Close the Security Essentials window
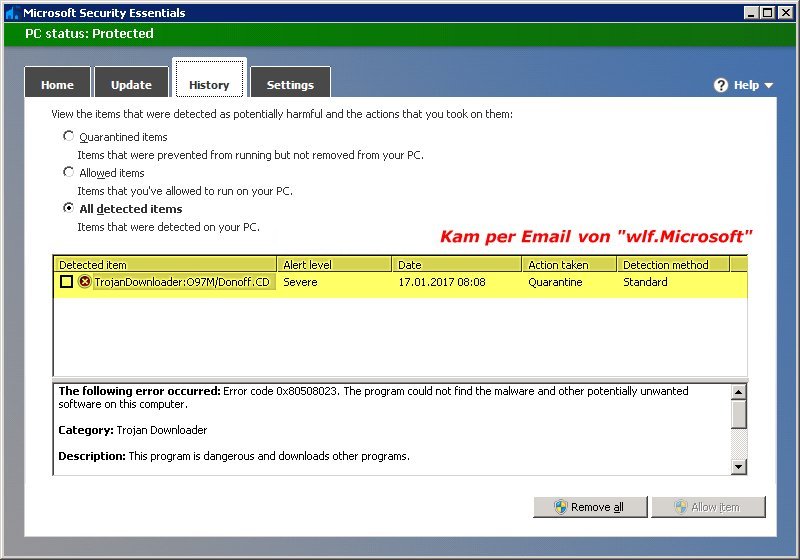Screen dimensions: 800x560 click(786, 13)
